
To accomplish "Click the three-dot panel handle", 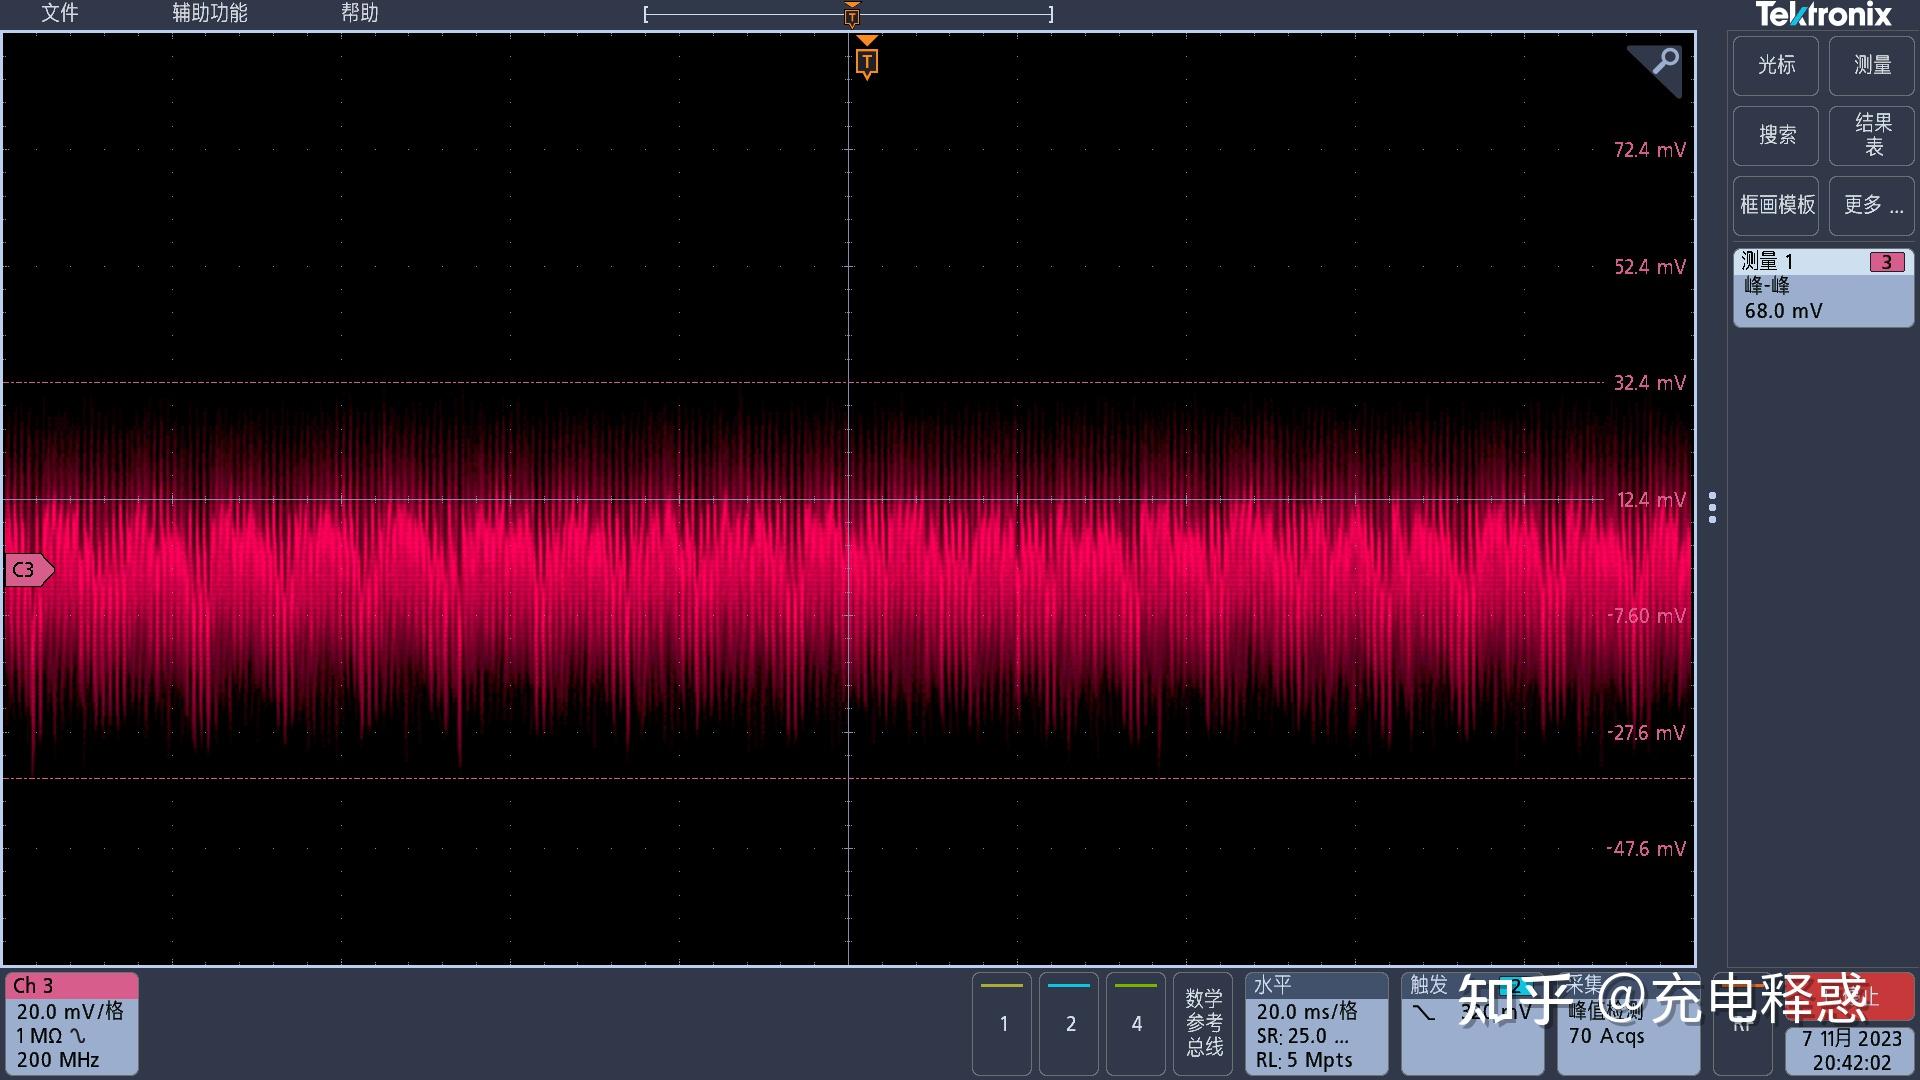I will pyautogui.click(x=1712, y=507).
